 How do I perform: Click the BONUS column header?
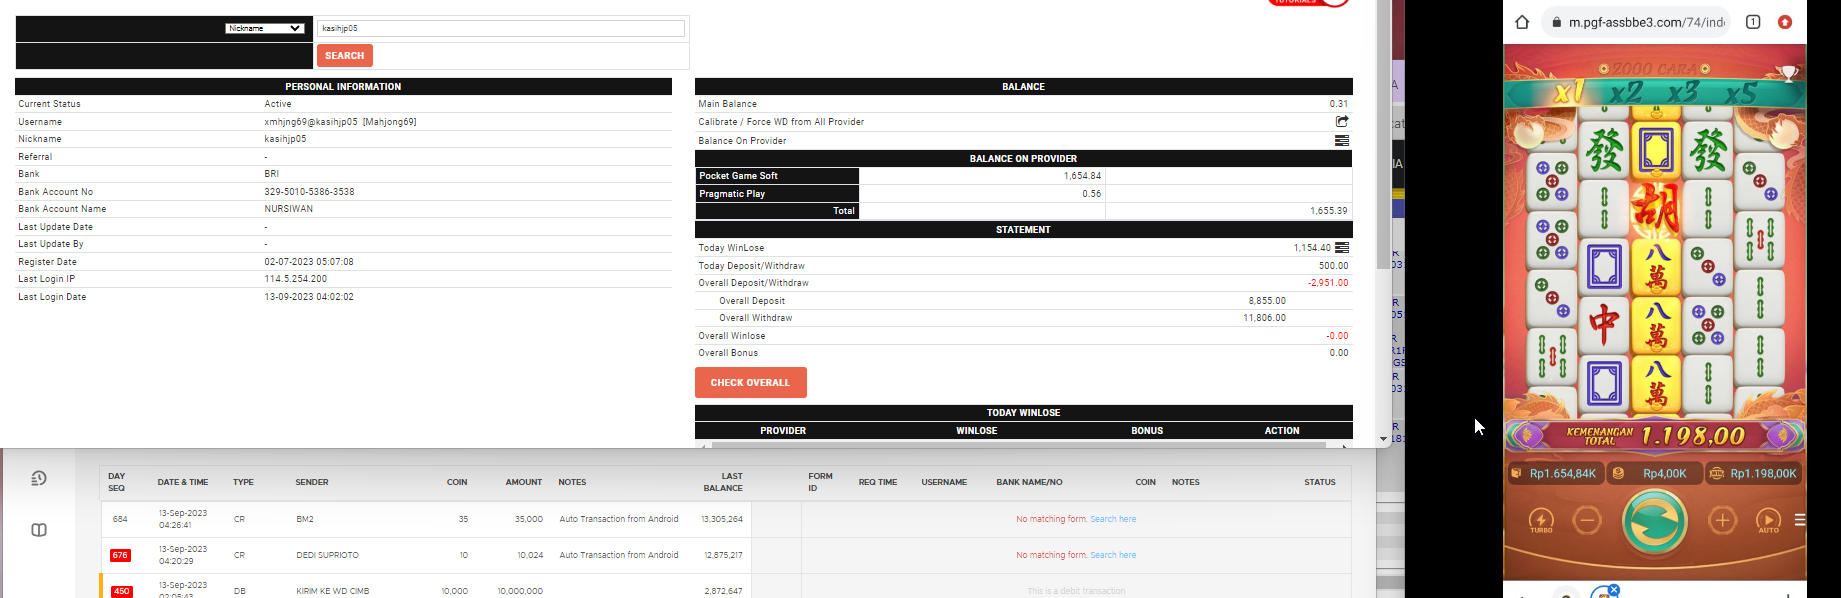pos(1147,431)
